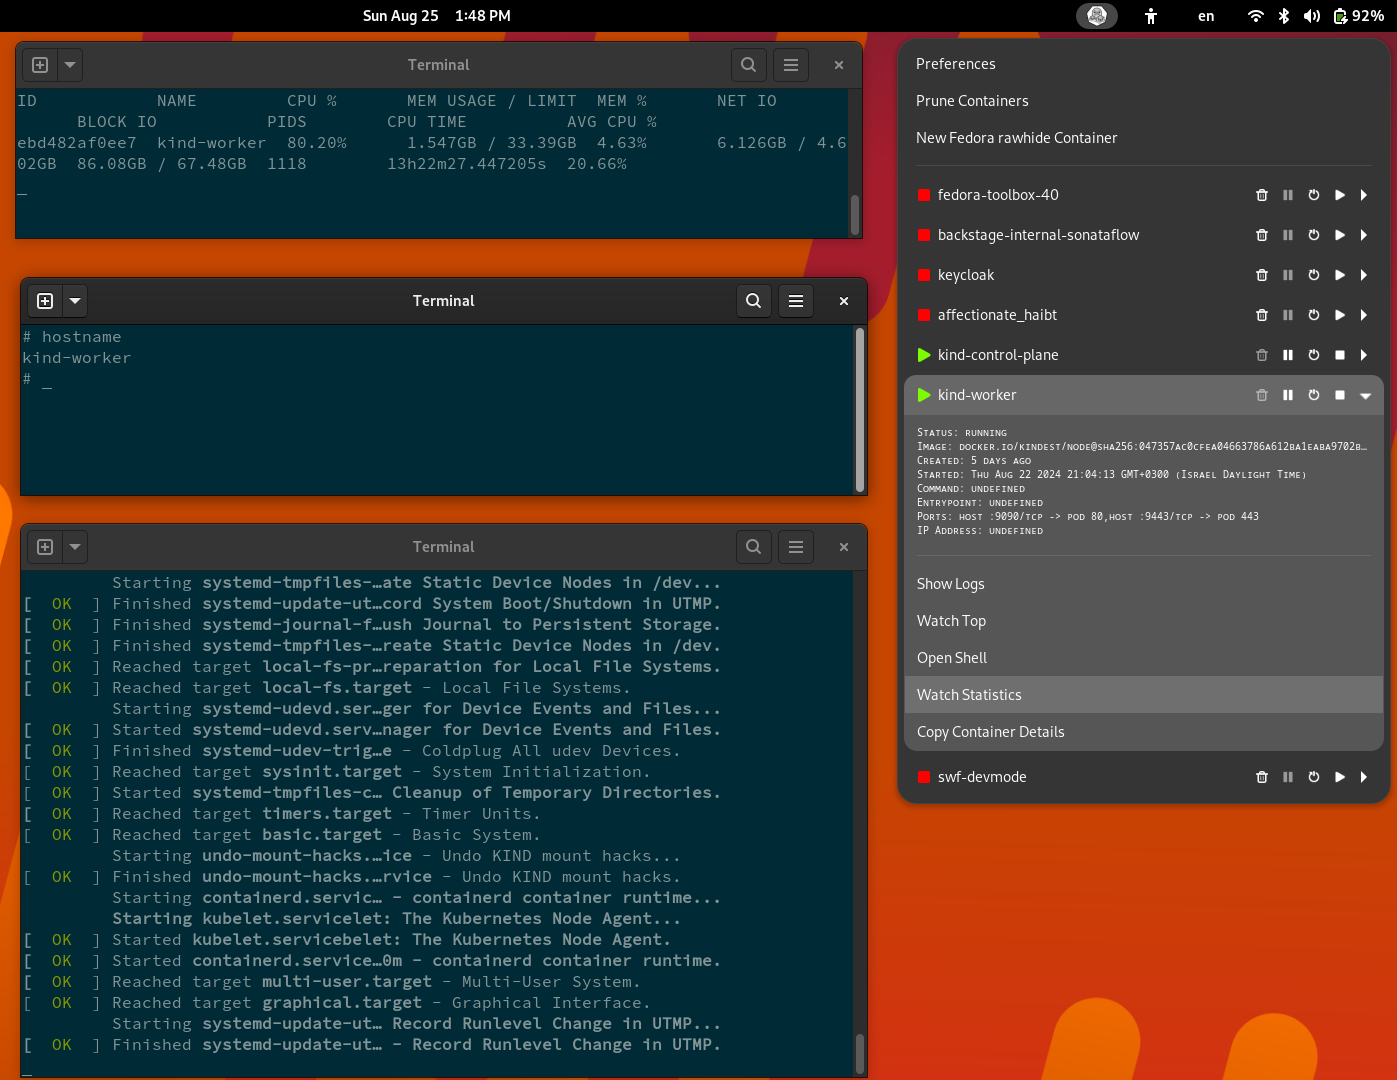Restart the kind-control-plane container
Image resolution: width=1397 pixels, height=1080 pixels.
(x=1314, y=355)
